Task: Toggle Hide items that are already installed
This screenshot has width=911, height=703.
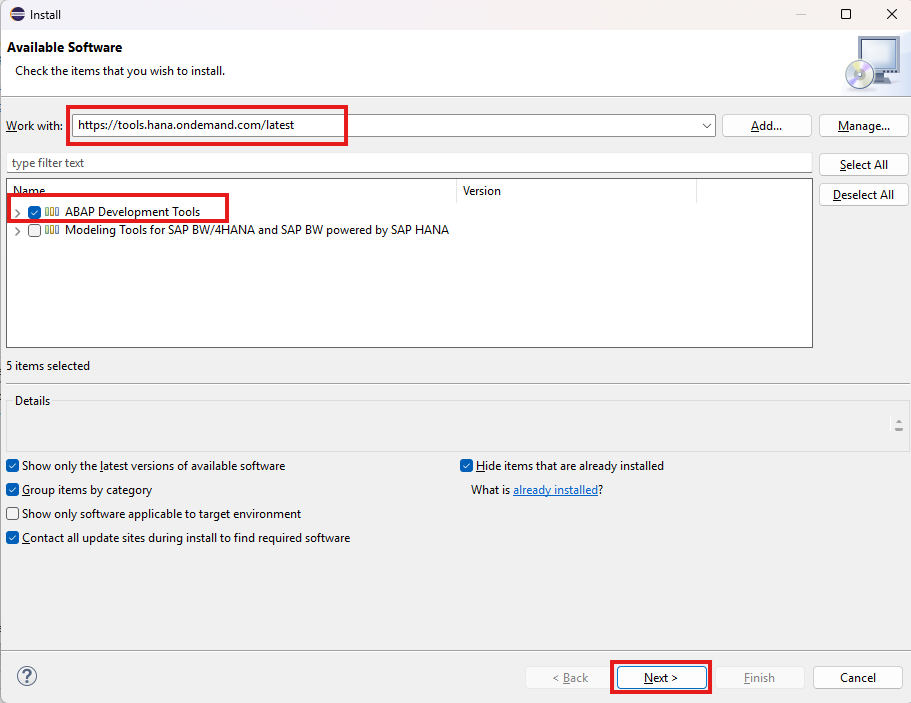Action: tap(466, 466)
